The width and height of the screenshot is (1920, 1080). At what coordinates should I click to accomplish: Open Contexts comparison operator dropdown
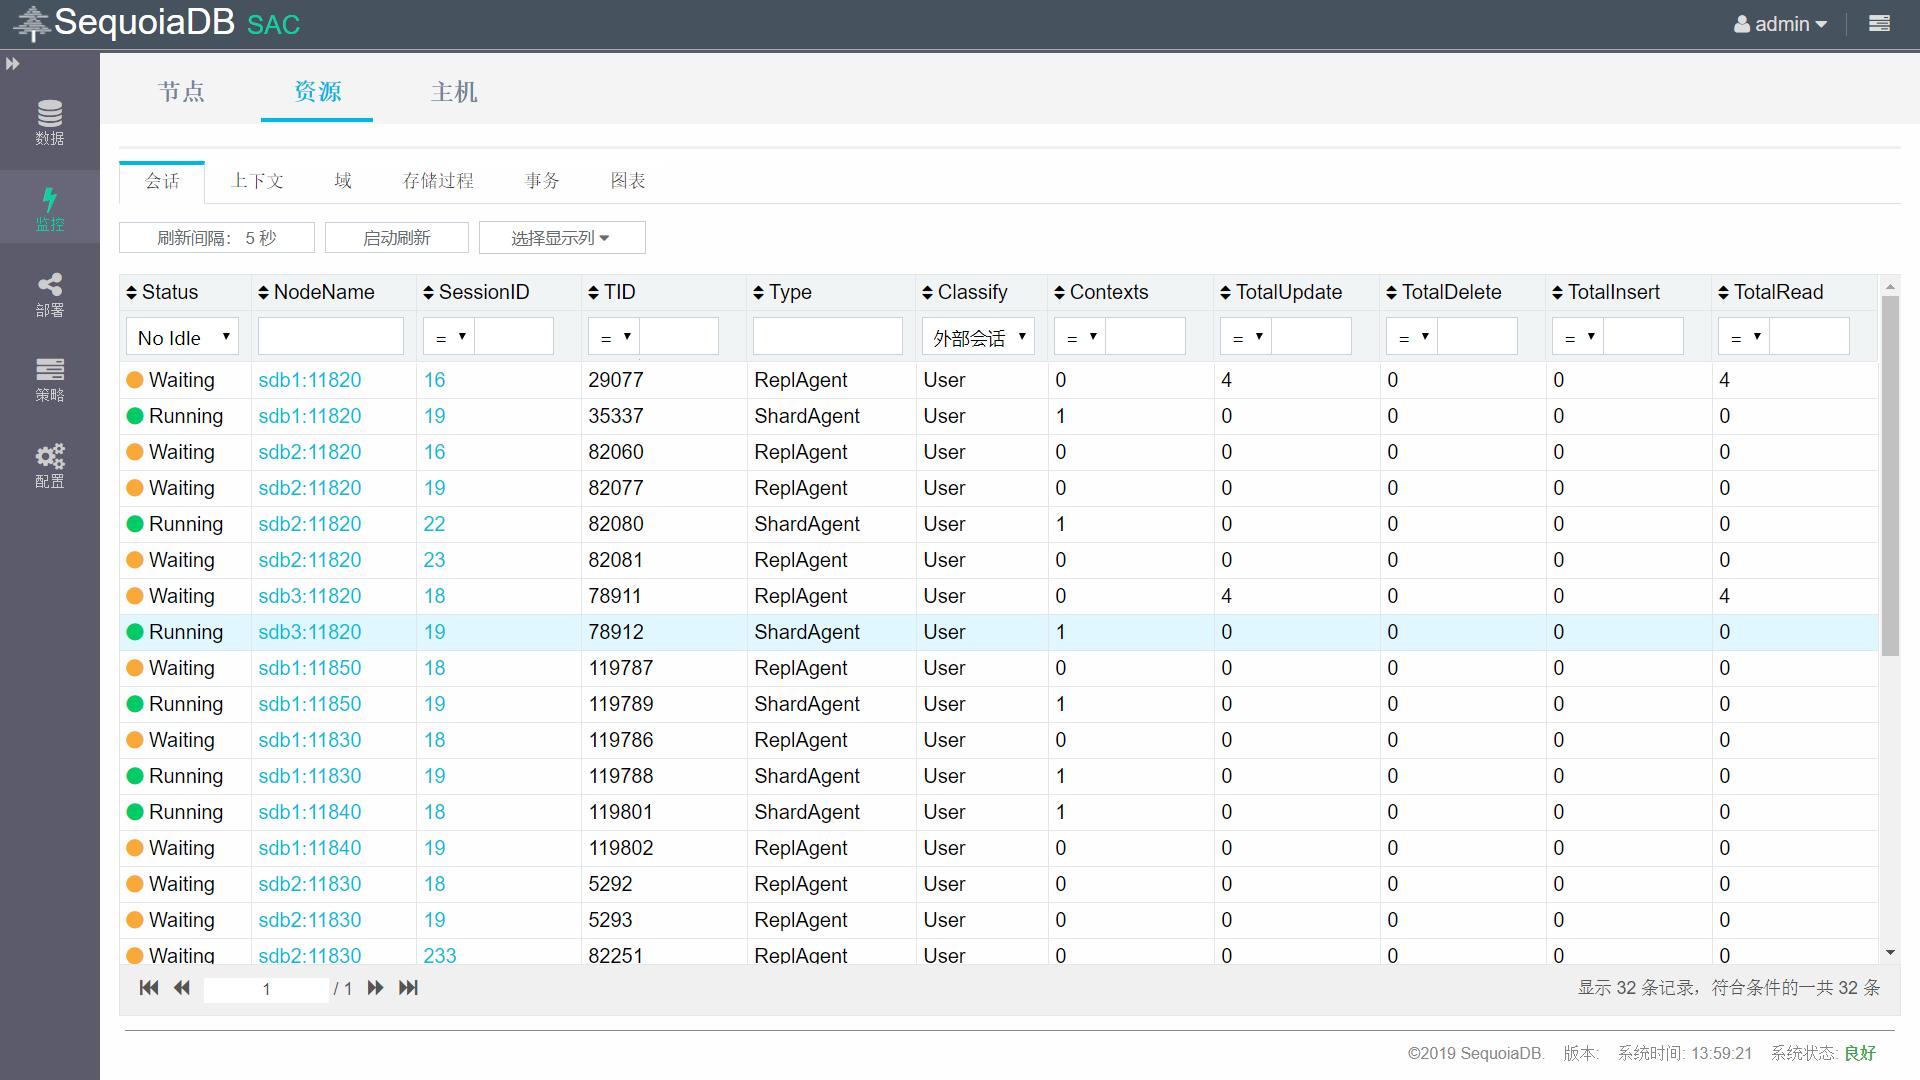coord(1080,337)
